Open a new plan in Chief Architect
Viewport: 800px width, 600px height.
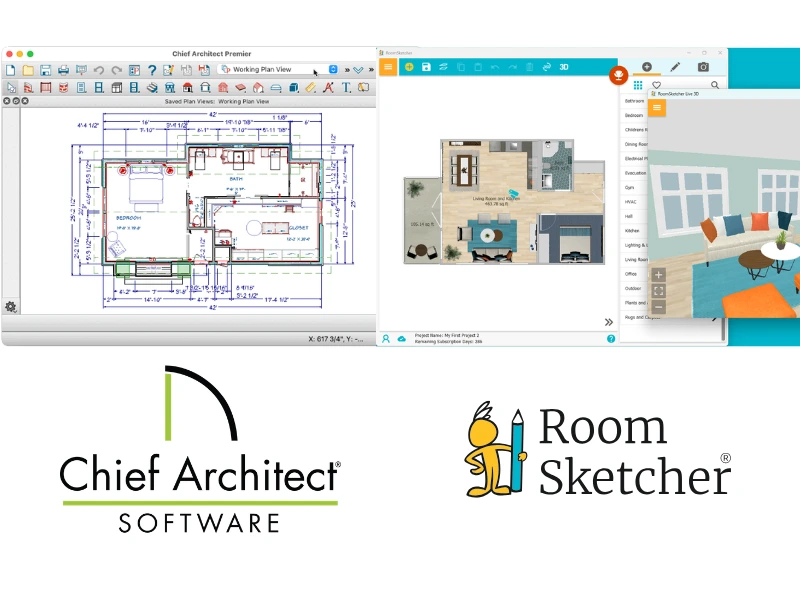(x=10, y=70)
